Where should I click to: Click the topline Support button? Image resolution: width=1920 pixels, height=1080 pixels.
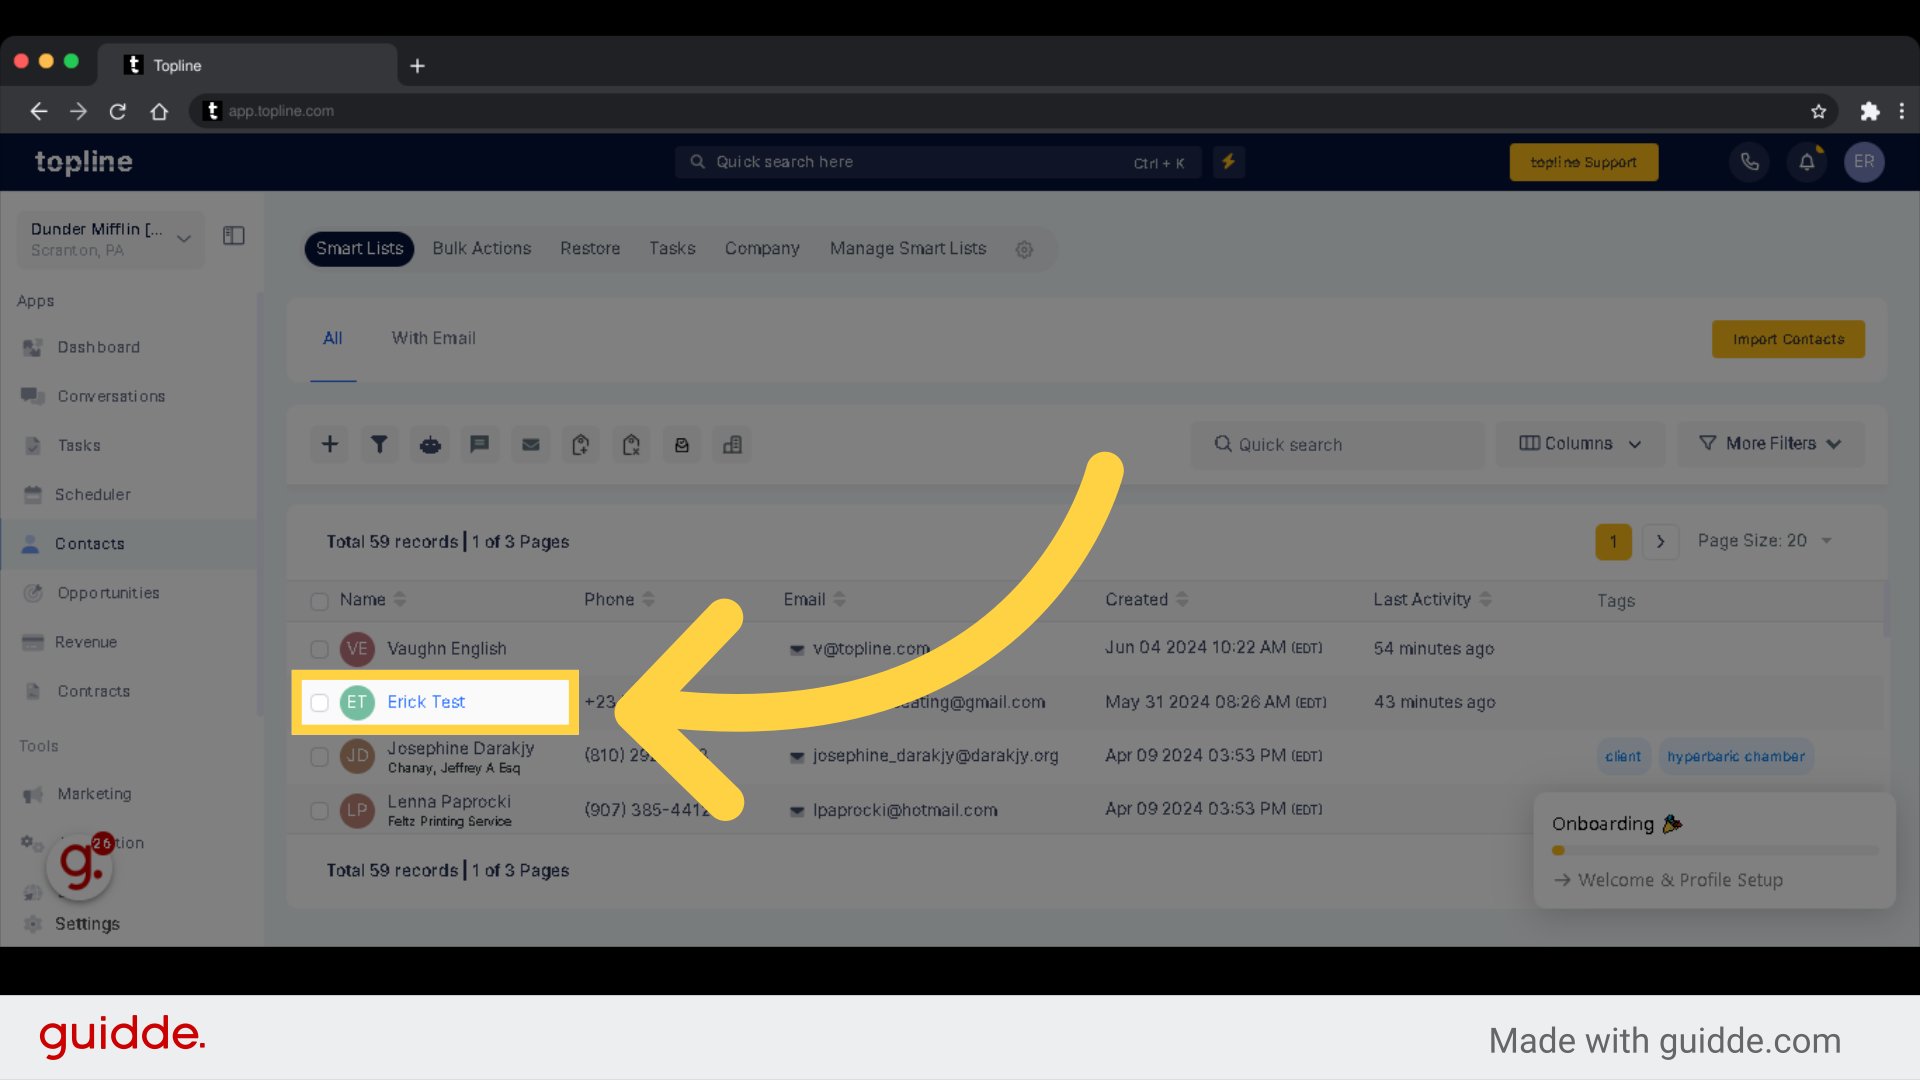click(x=1584, y=162)
